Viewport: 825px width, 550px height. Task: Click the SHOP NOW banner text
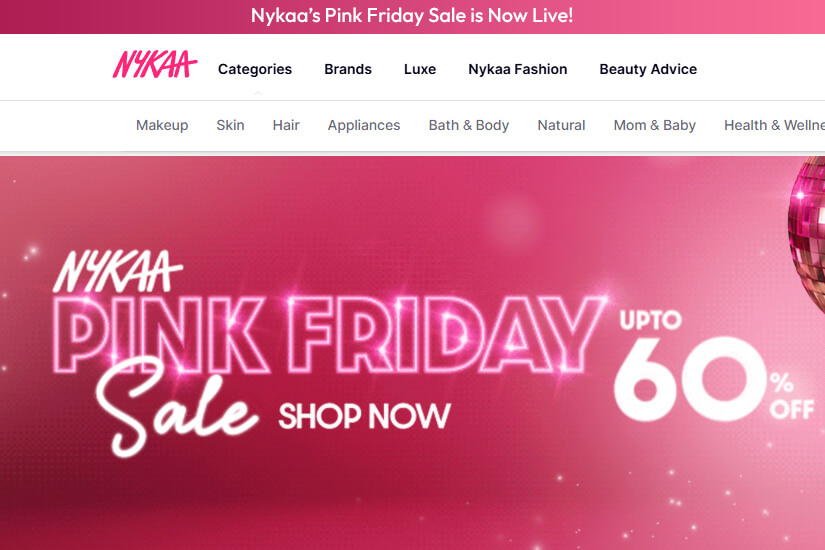[x=365, y=416]
